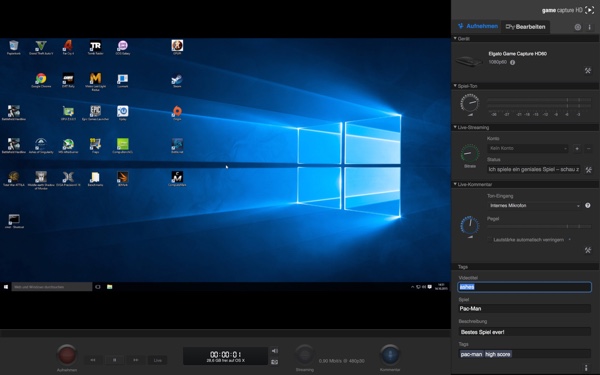Jump to Live in playback controls
Image resolution: width=600 pixels, height=375 pixels.
[x=157, y=360]
